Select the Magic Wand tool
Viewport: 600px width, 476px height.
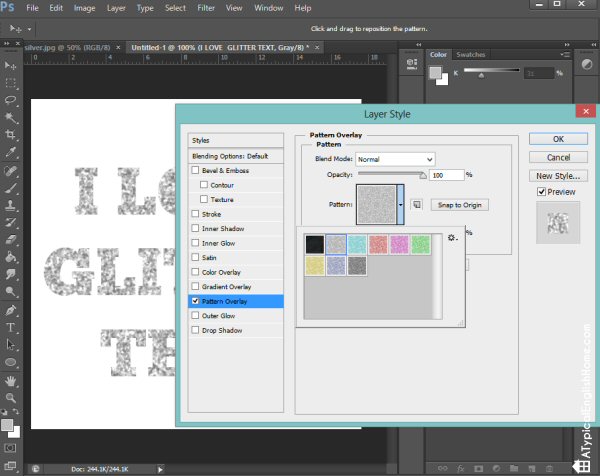click(x=10, y=117)
